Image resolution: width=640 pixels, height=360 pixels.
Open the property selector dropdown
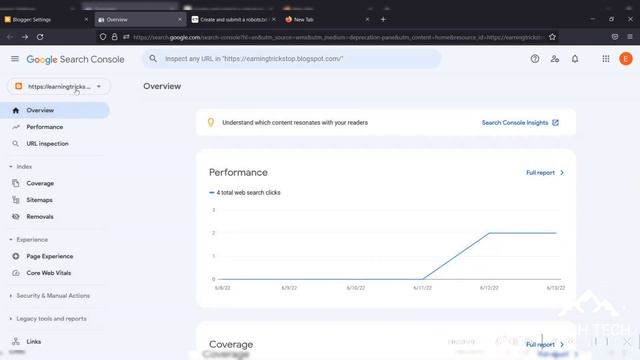59,87
